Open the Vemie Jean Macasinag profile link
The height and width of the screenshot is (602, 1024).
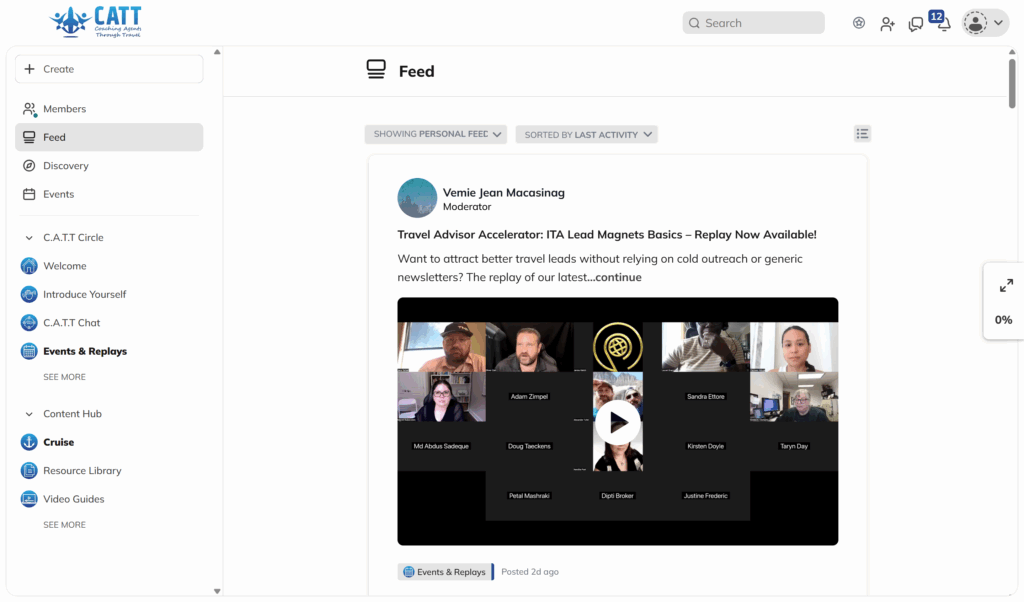point(504,193)
